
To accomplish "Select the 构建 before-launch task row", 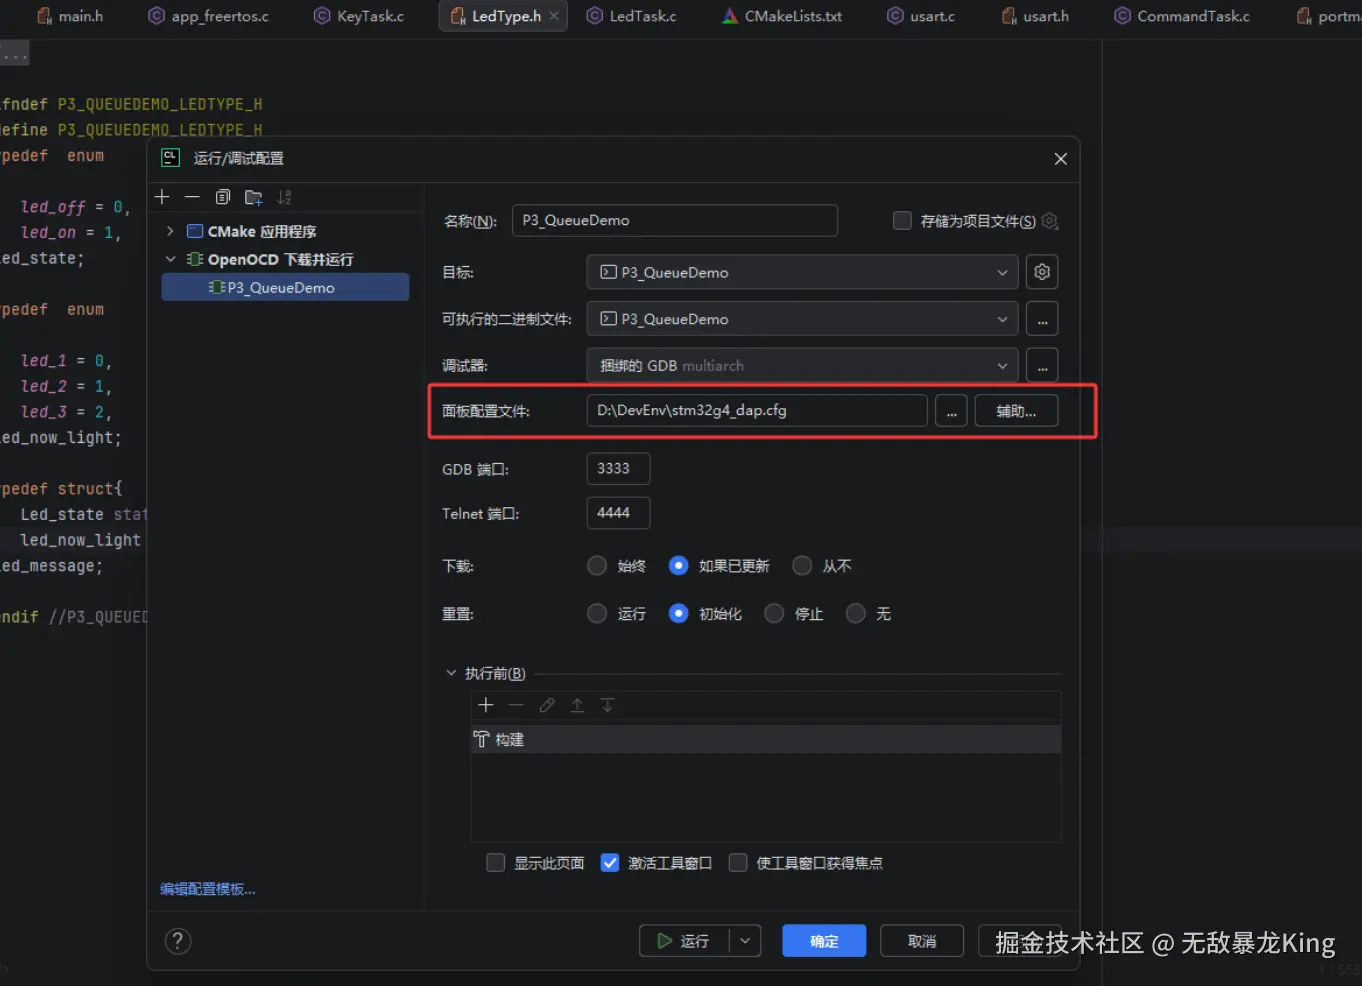I will [x=766, y=739].
